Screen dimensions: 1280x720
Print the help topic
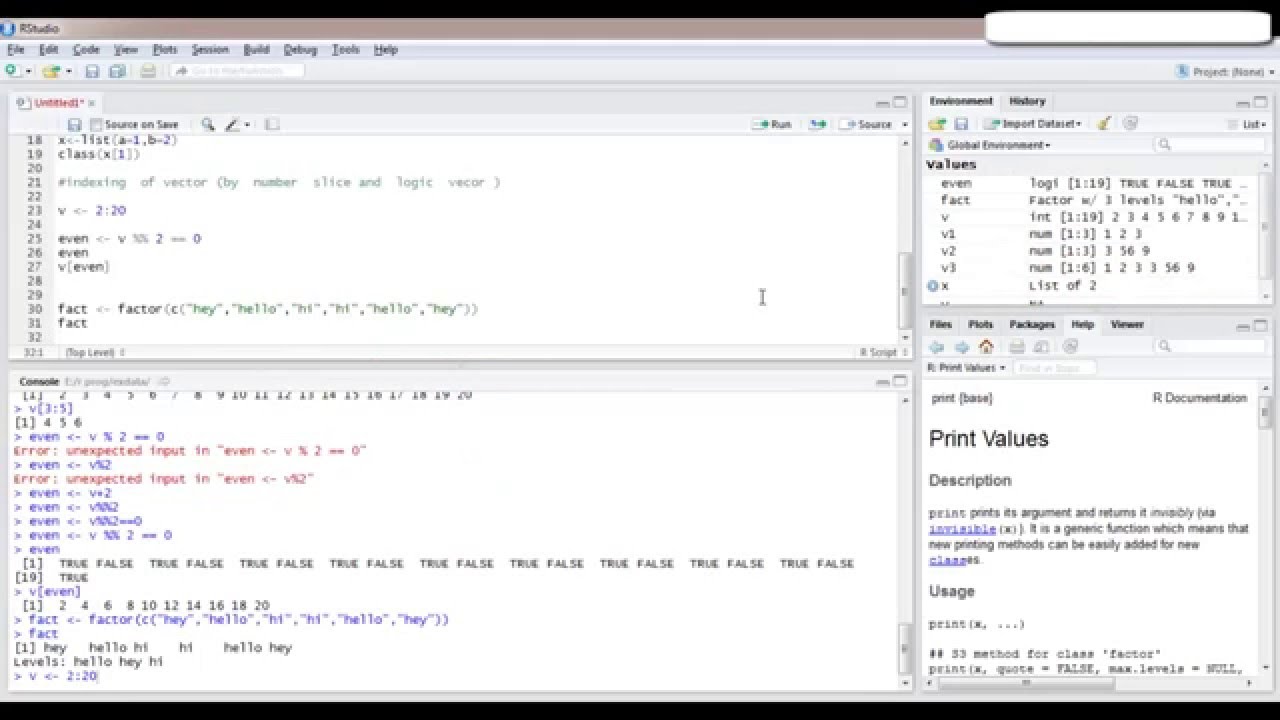pyautogui.click(x=1016, y=347)
